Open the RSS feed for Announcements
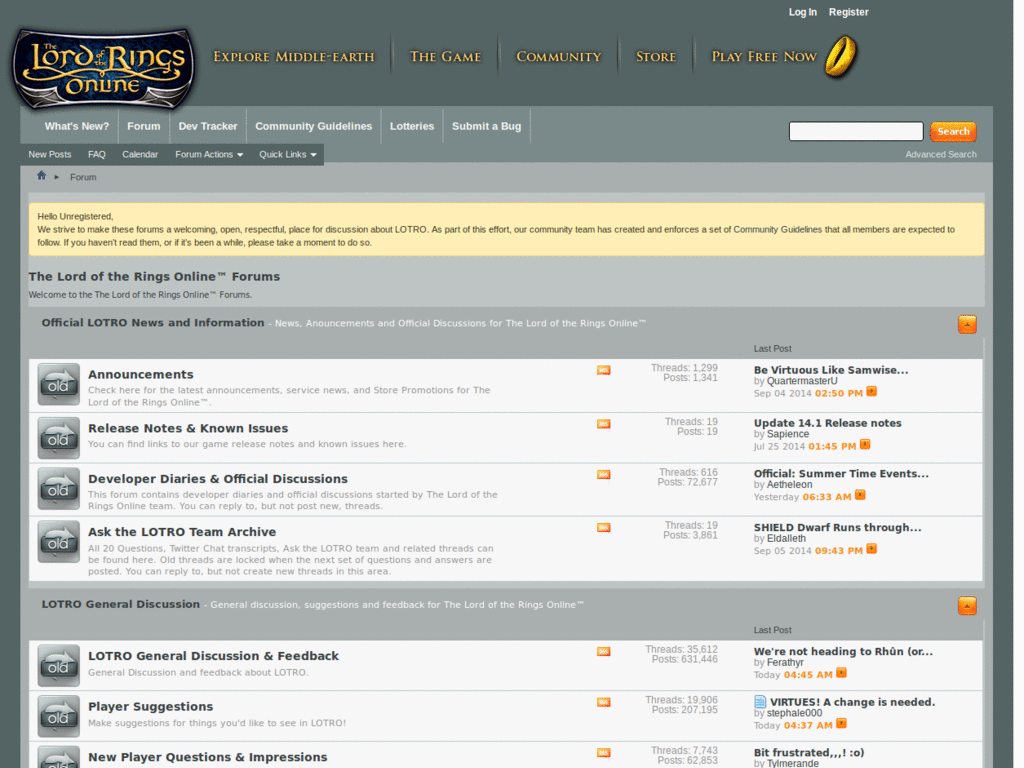Viewport: 1024px width, 768px height. click(x=603, y=370)
